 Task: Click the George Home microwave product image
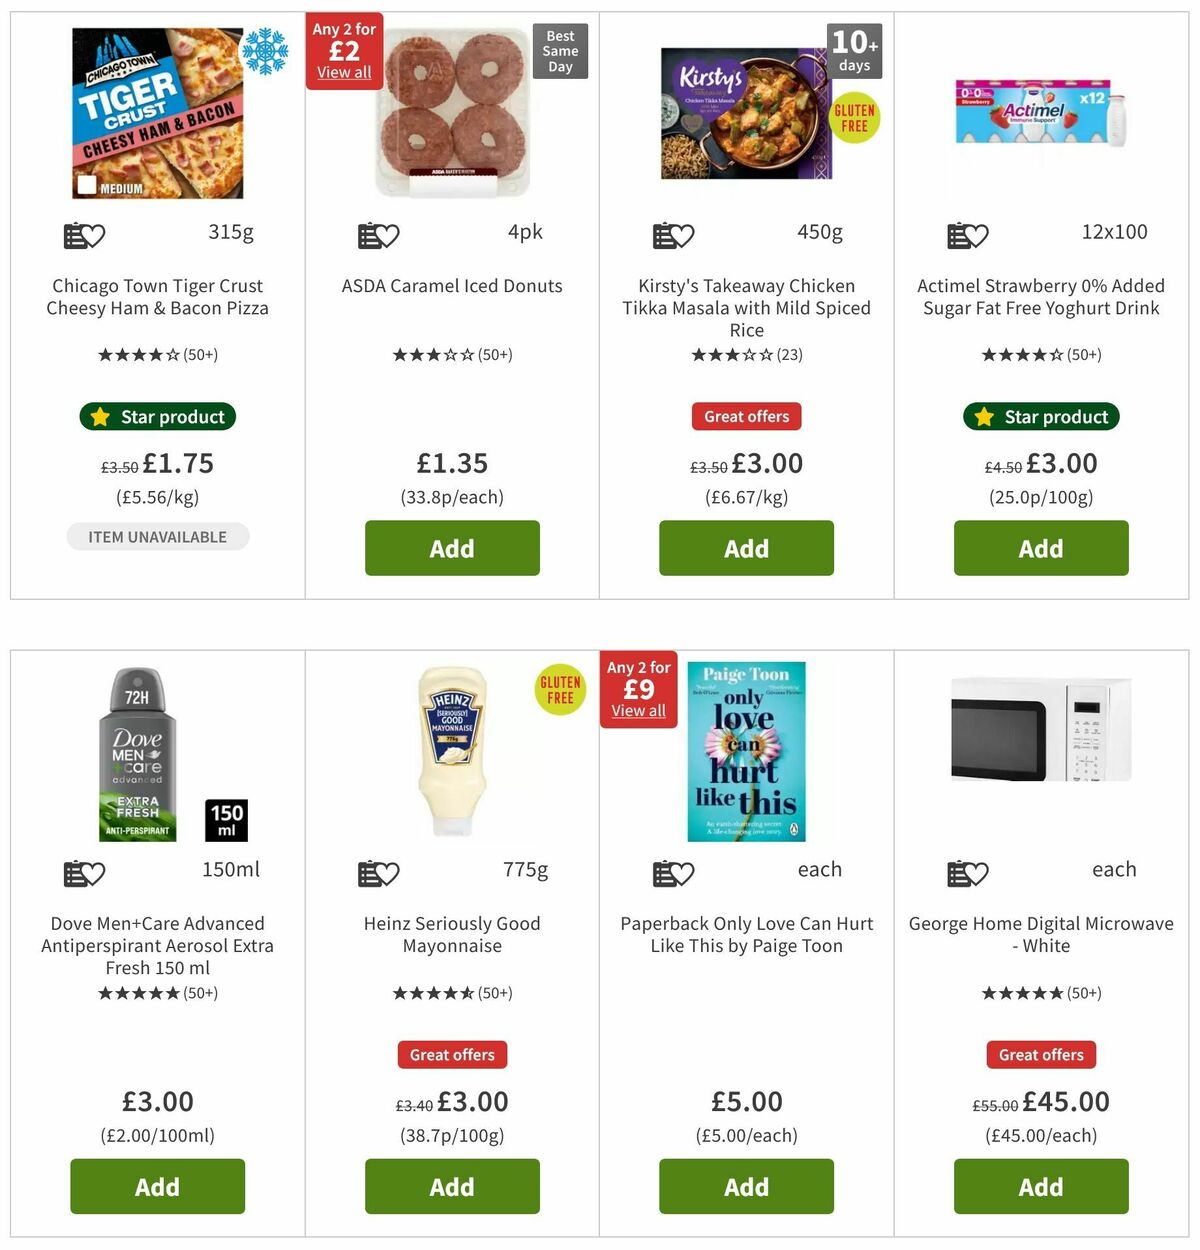pyautogui.click(x=1041, y=732)
